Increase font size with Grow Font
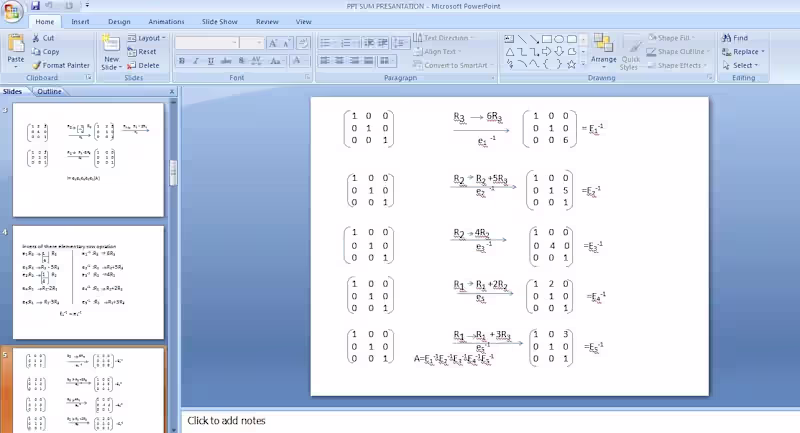The image size is (800, 433). coord(273,43)
